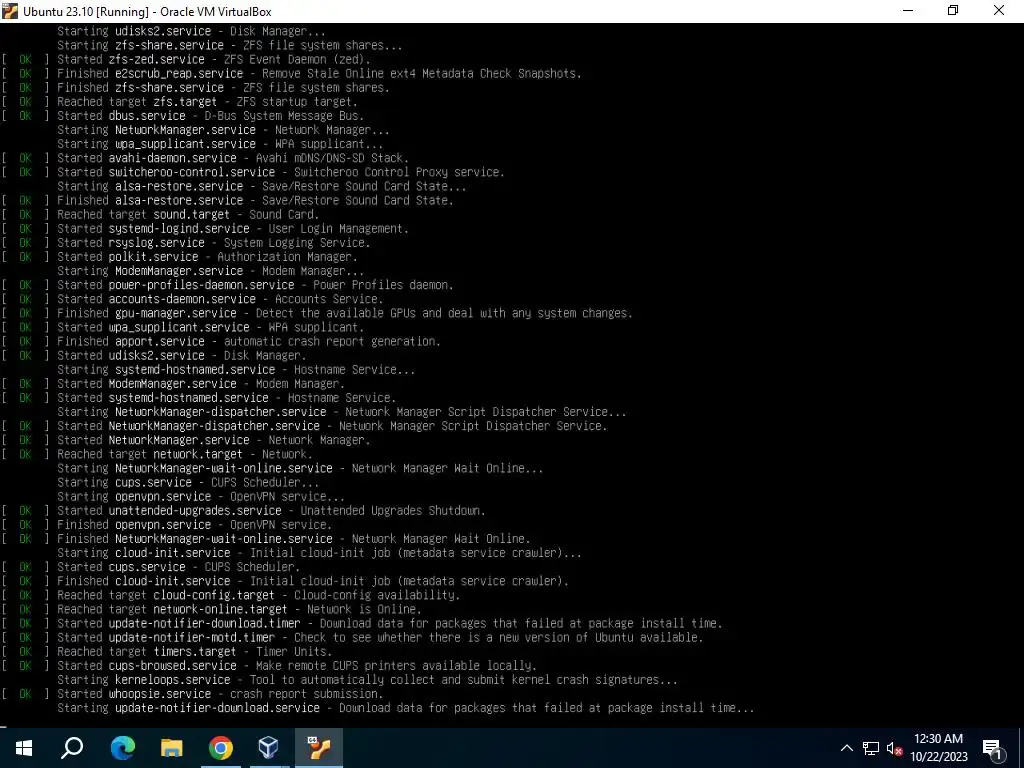Click the 'Finished openvpn.service' line
The height and width of the screenshot is (768, 1024).
(x=167, y=525)
